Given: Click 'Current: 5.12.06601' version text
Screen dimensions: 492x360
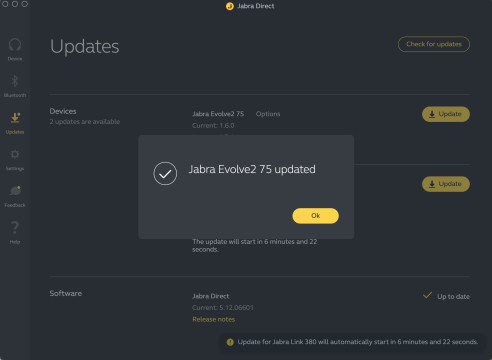Looking at the screenshot, I should point(223,308).
